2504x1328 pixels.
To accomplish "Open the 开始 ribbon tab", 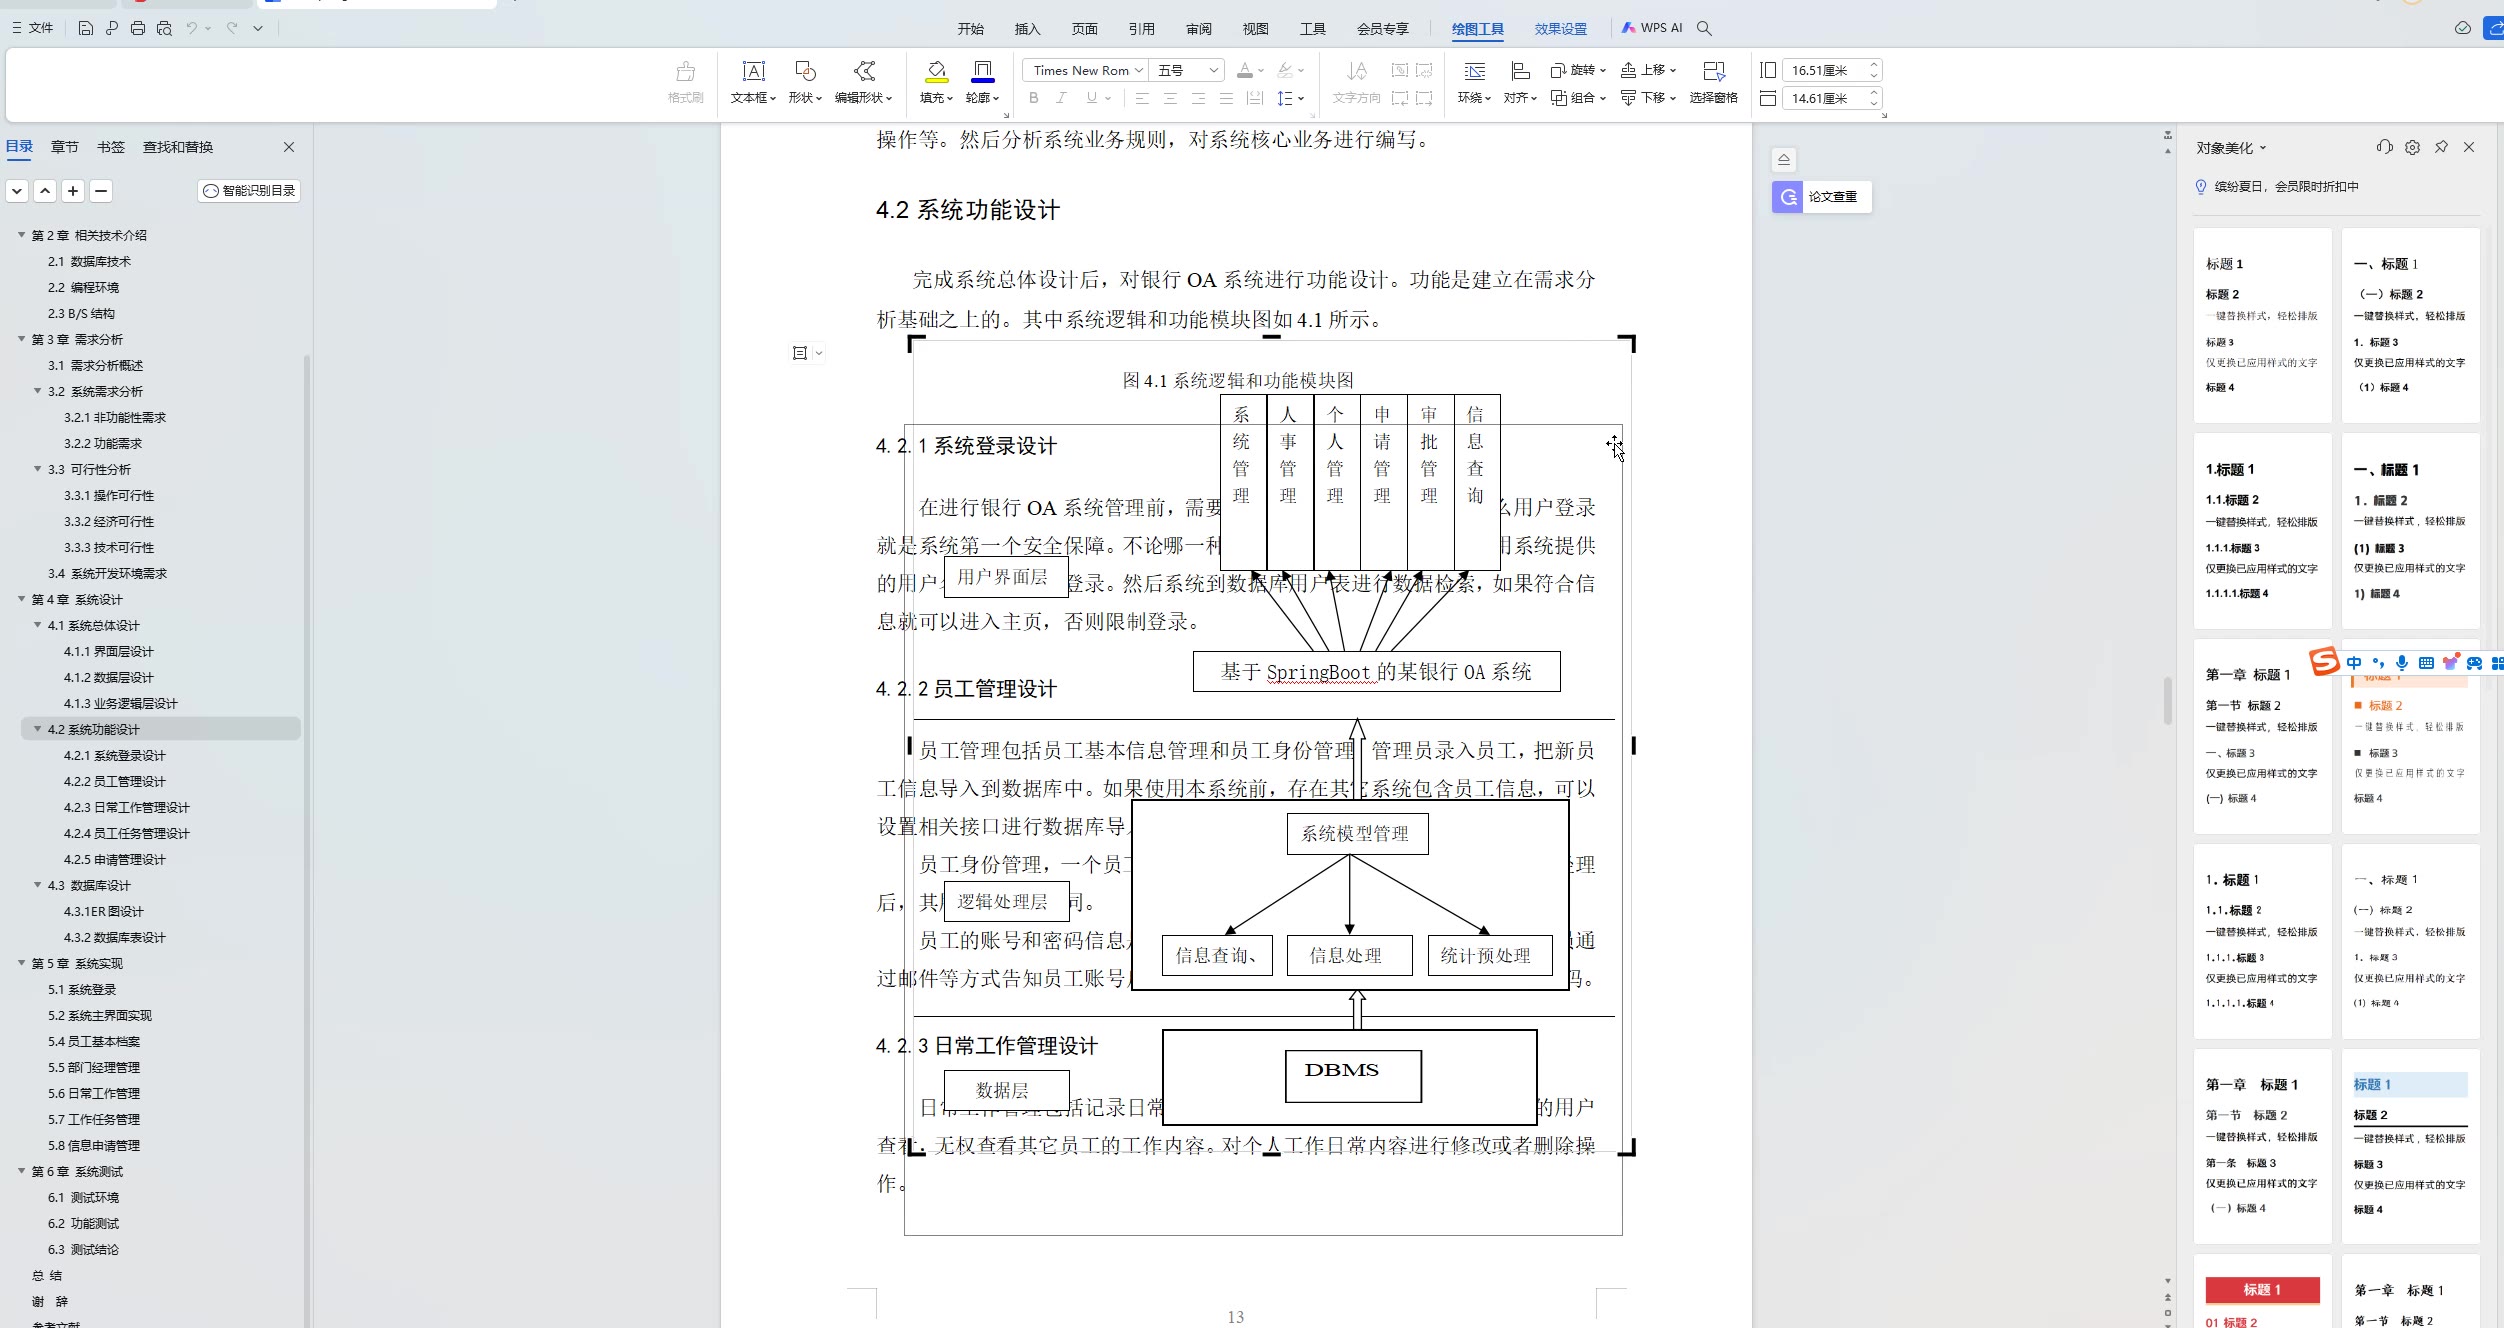I will 971,29.
